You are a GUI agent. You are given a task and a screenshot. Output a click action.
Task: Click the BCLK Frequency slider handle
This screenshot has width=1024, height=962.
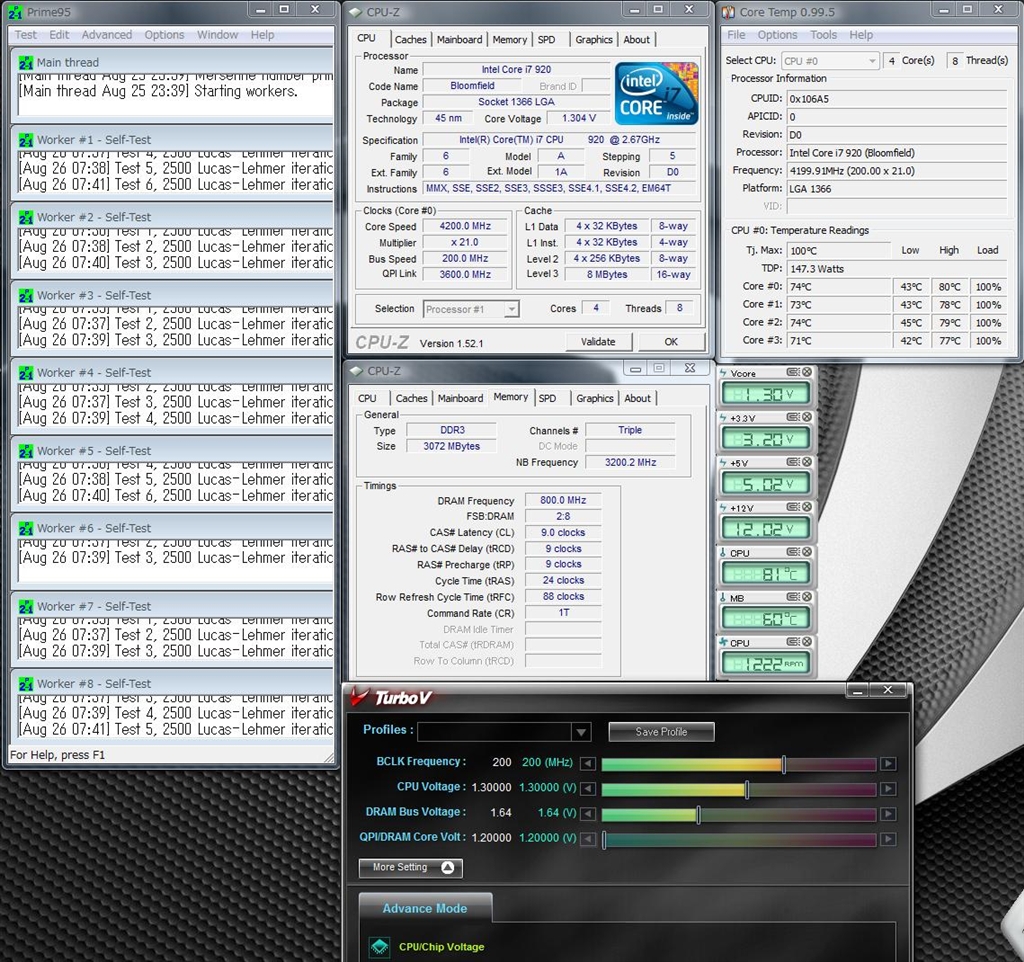click(783, 764)
